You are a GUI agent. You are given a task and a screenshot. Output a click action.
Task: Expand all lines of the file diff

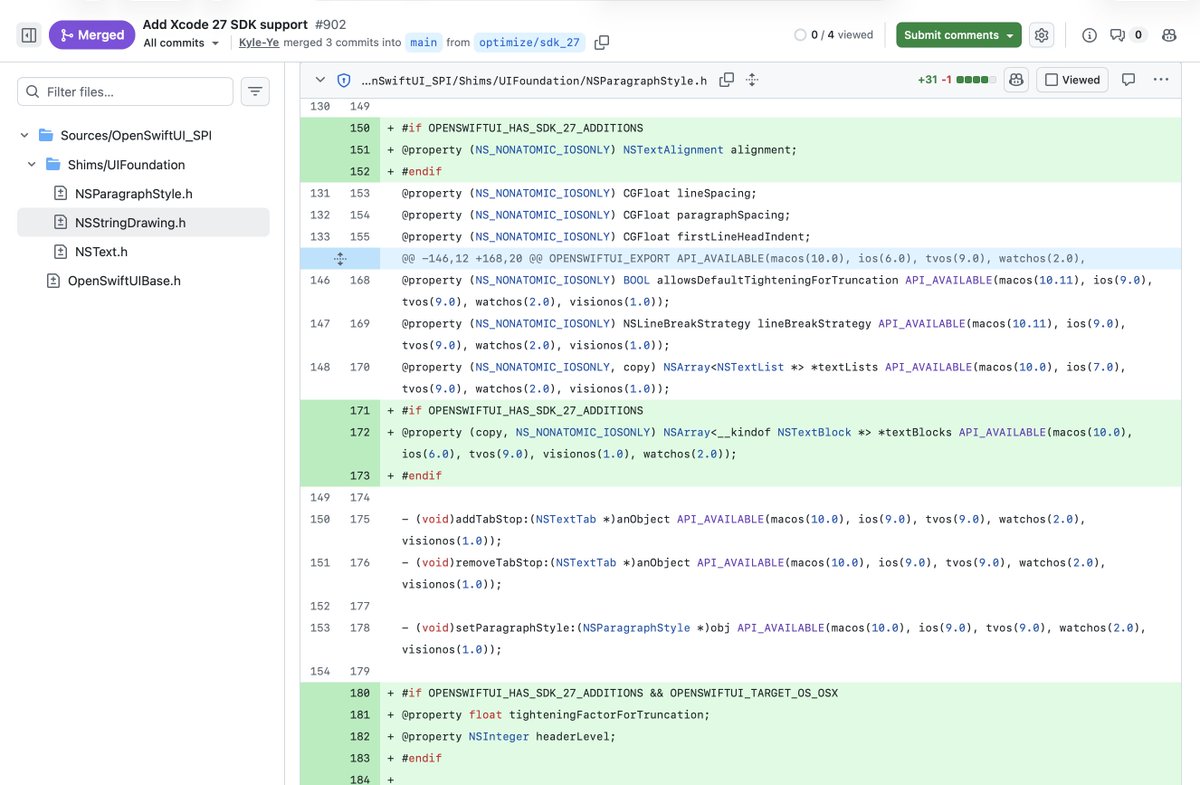pos(752,80)
